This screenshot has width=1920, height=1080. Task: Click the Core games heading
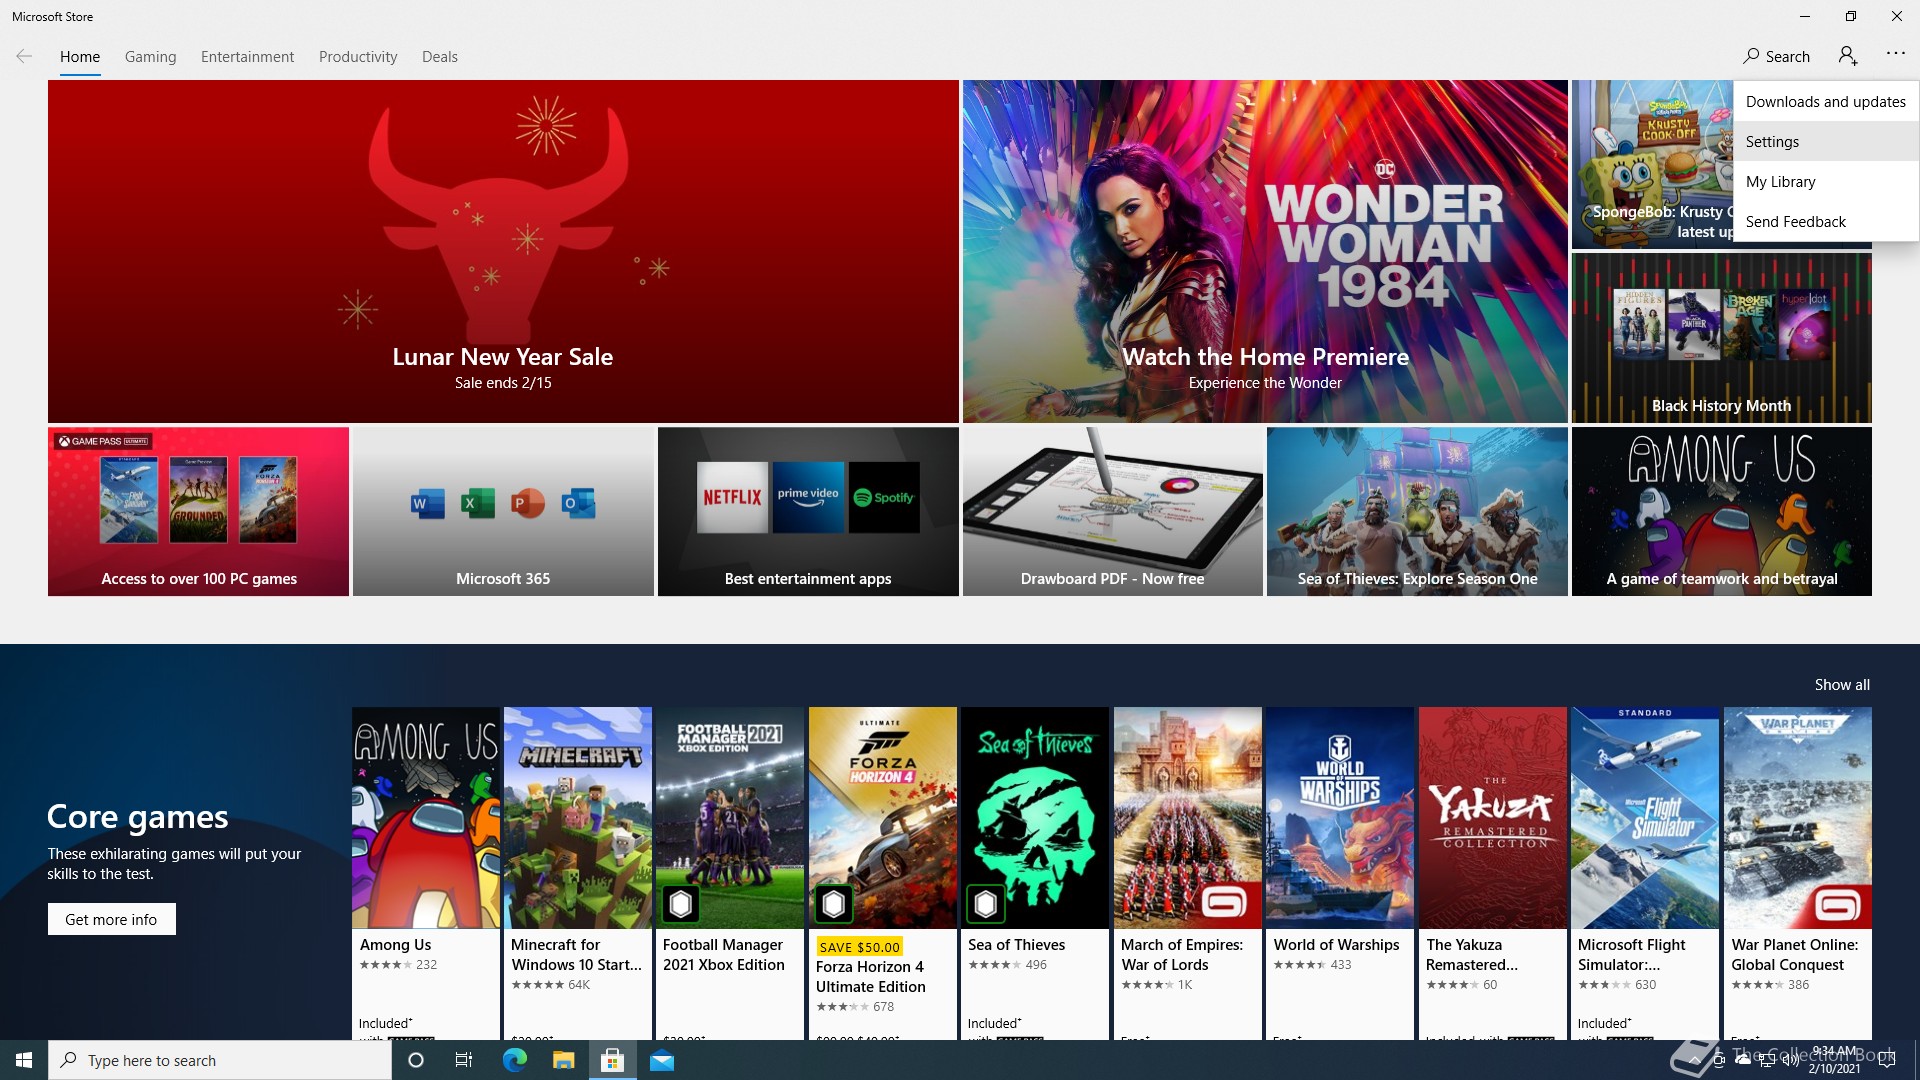(x=138, y=817)
